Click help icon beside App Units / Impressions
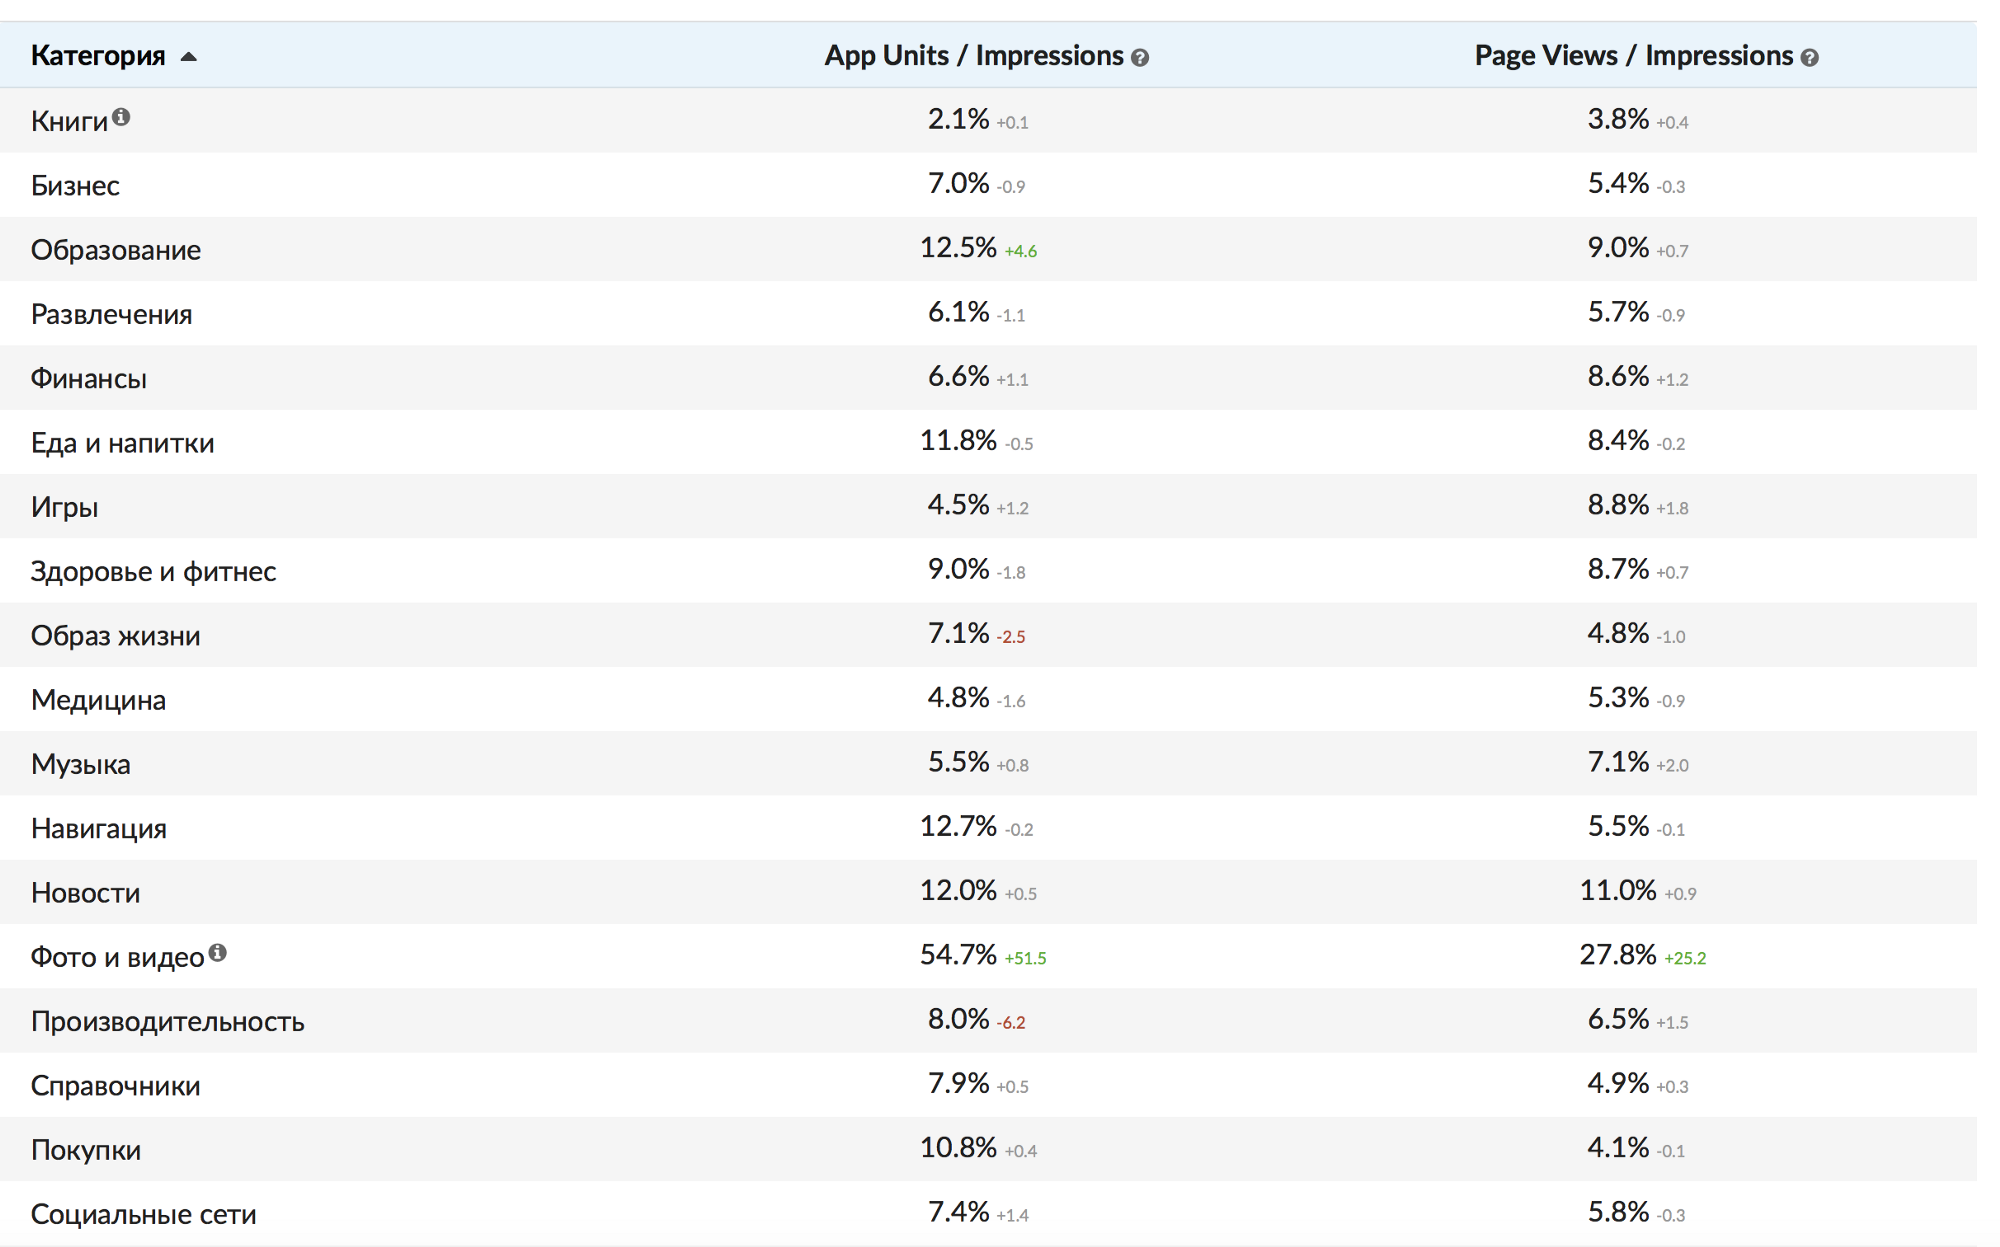 tap(1140, 58)
